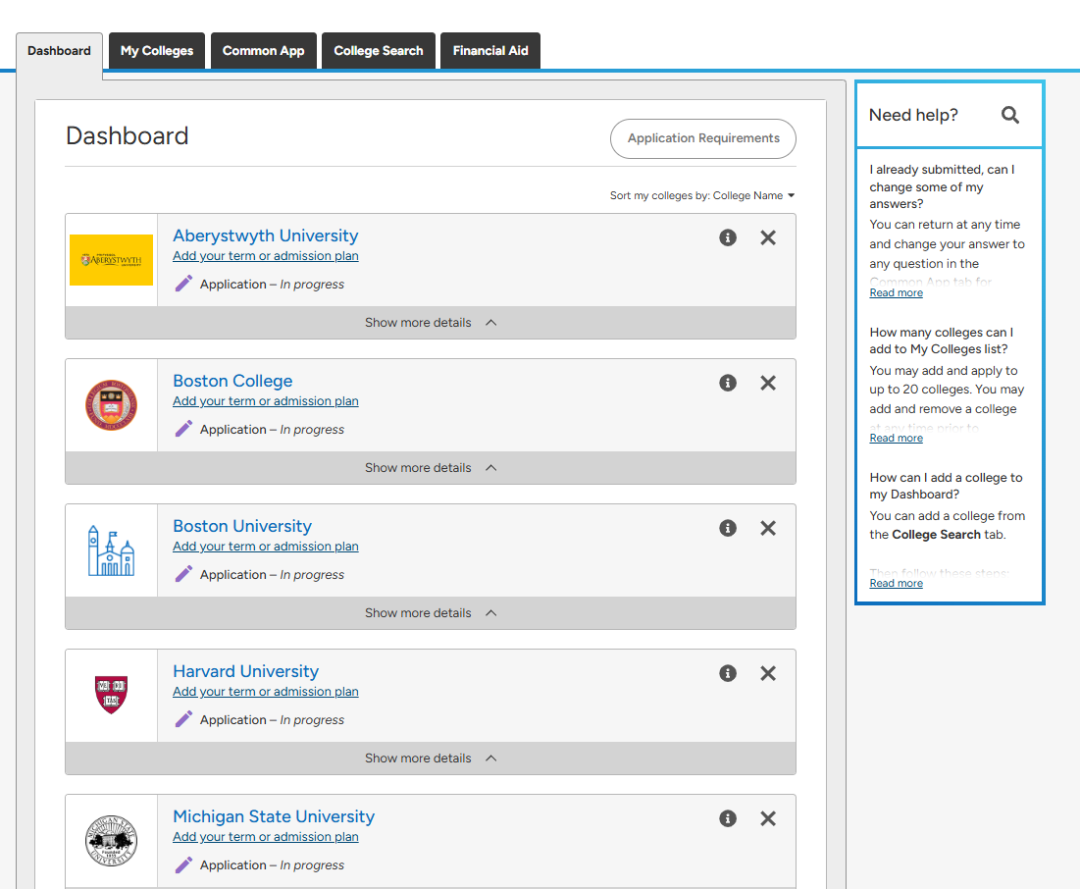Click the Boston College seal logo
1080x889 pixels.
(x=111, y=405)
